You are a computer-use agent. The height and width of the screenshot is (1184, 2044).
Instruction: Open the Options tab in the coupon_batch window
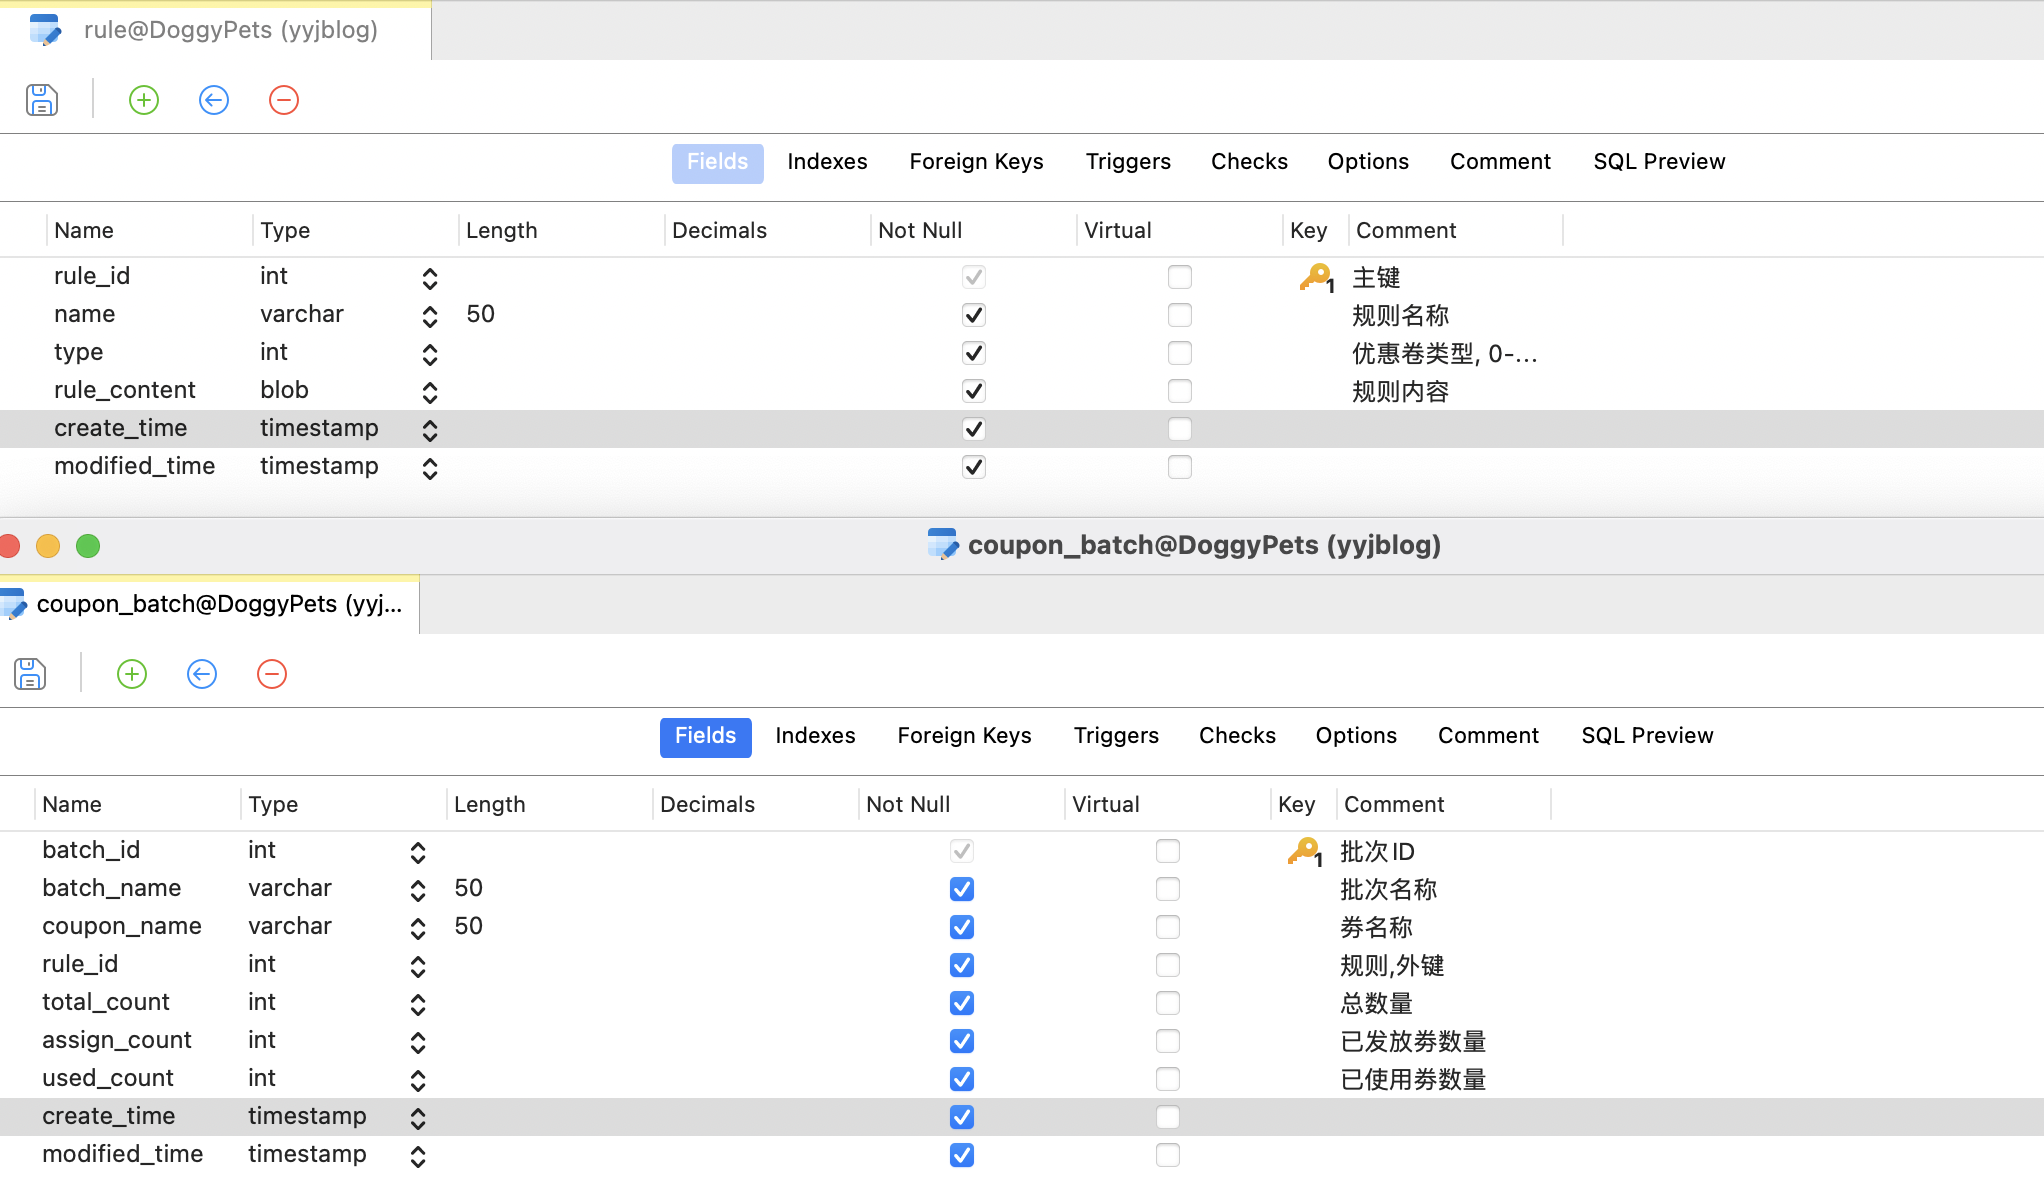click(1356, 736)
